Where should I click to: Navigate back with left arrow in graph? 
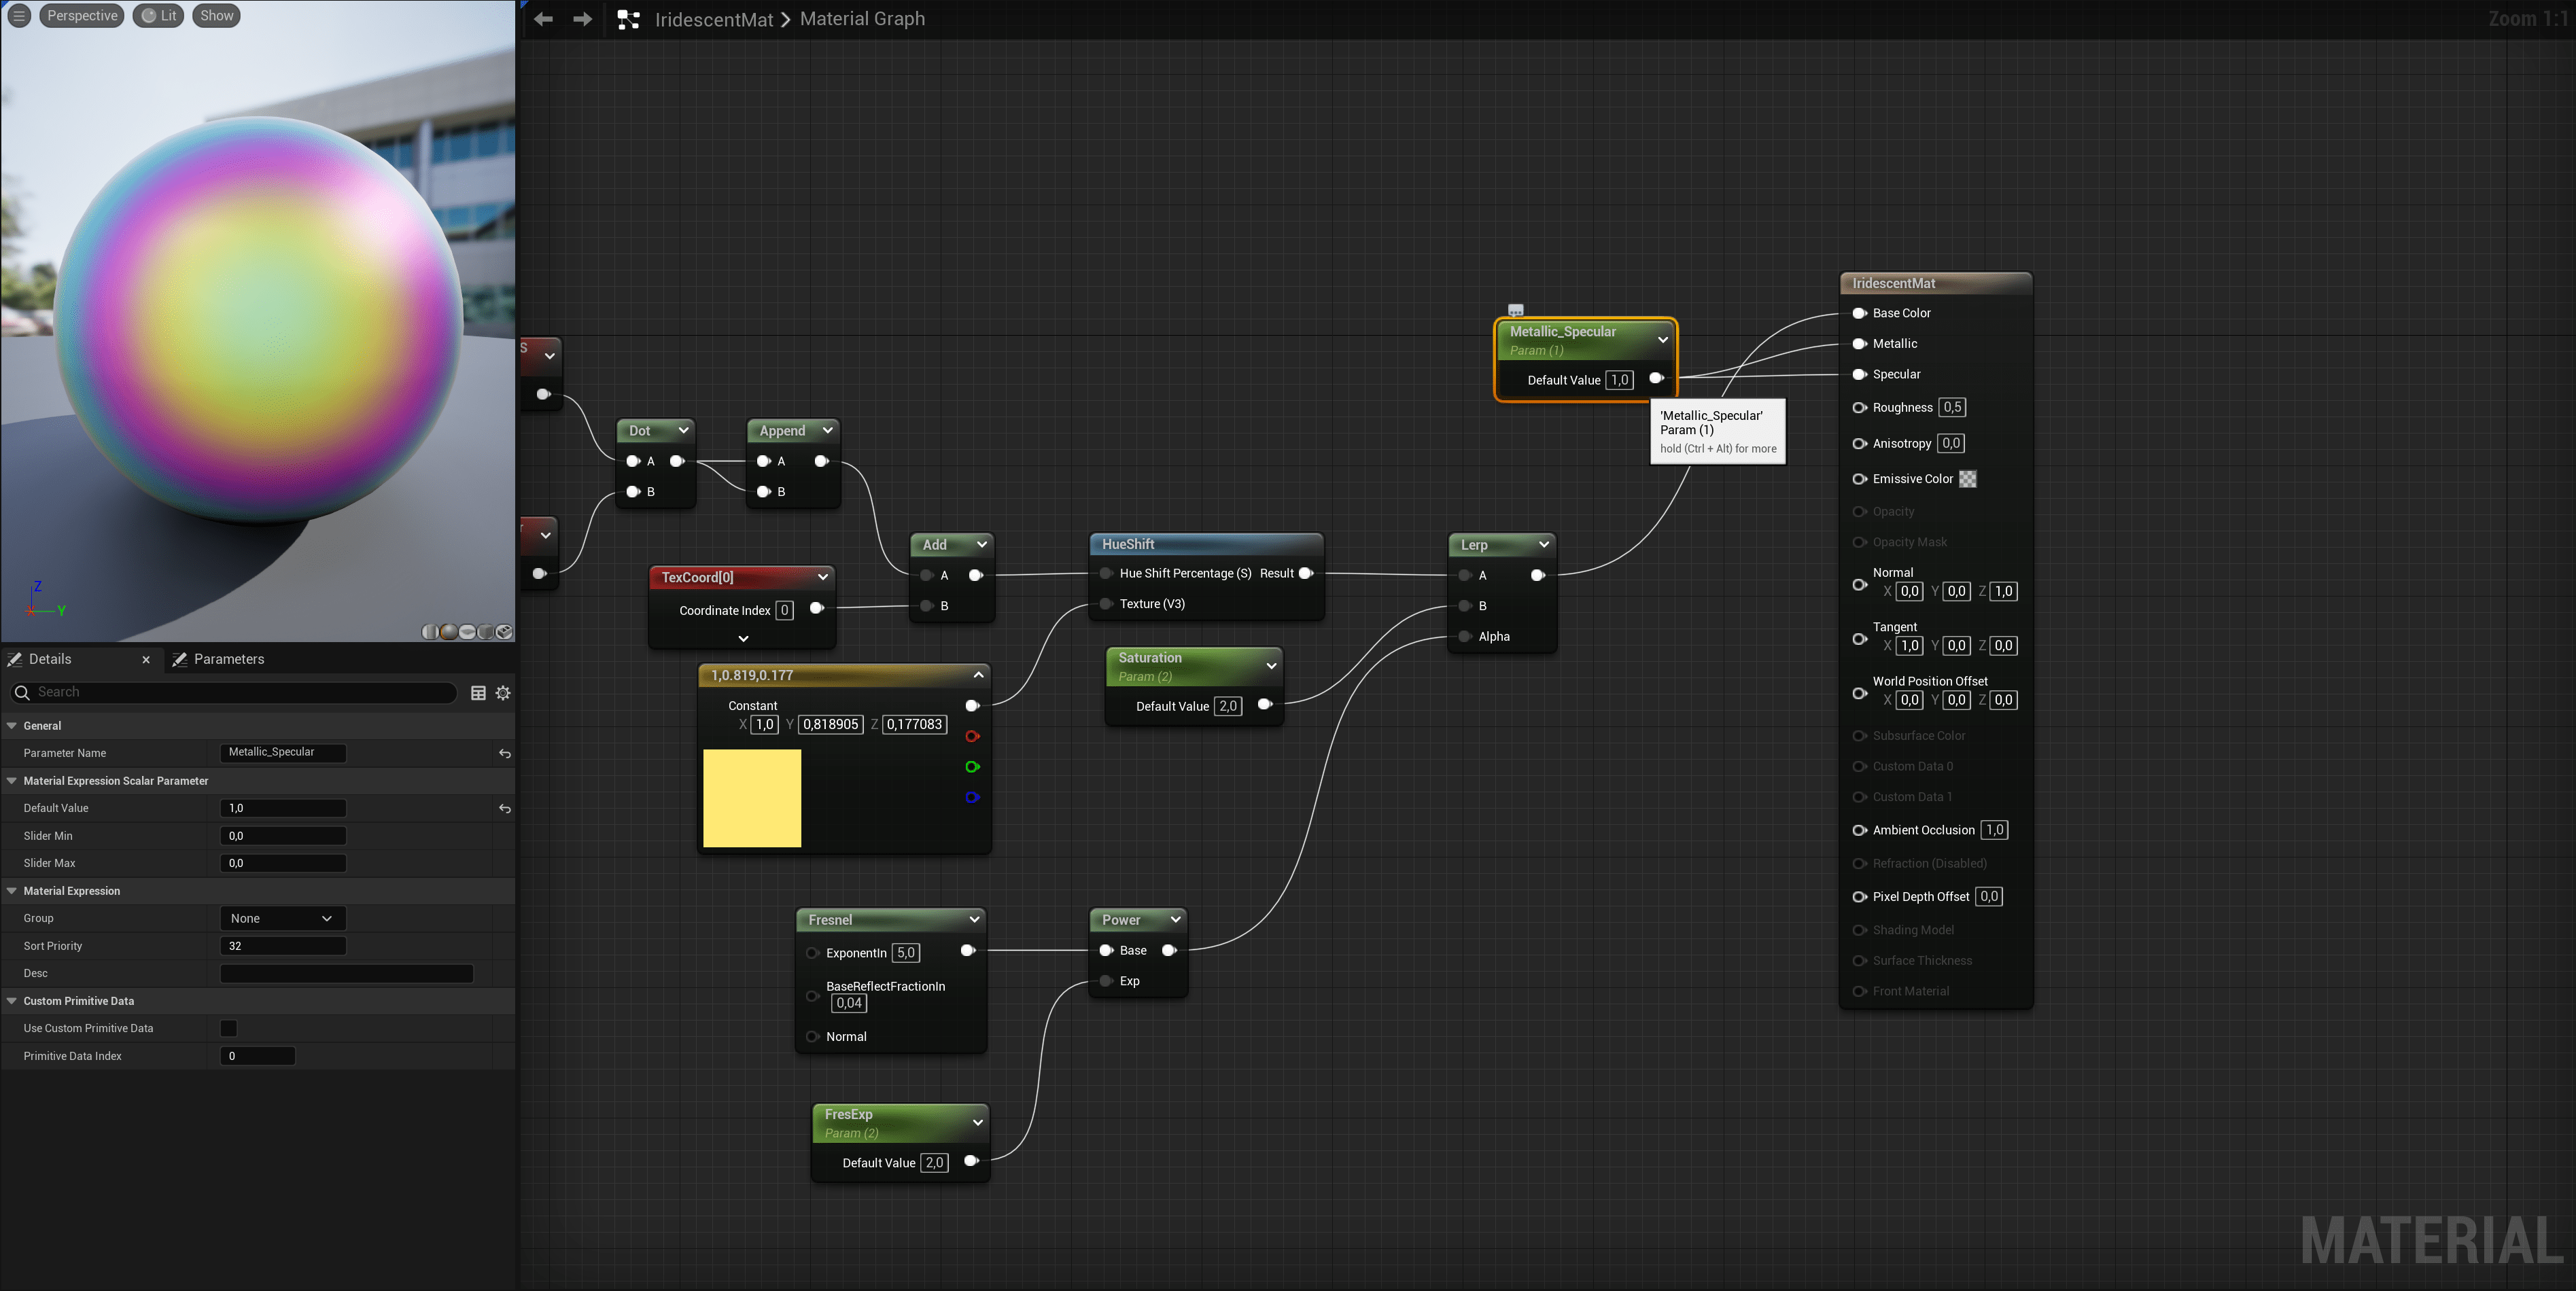543,19
